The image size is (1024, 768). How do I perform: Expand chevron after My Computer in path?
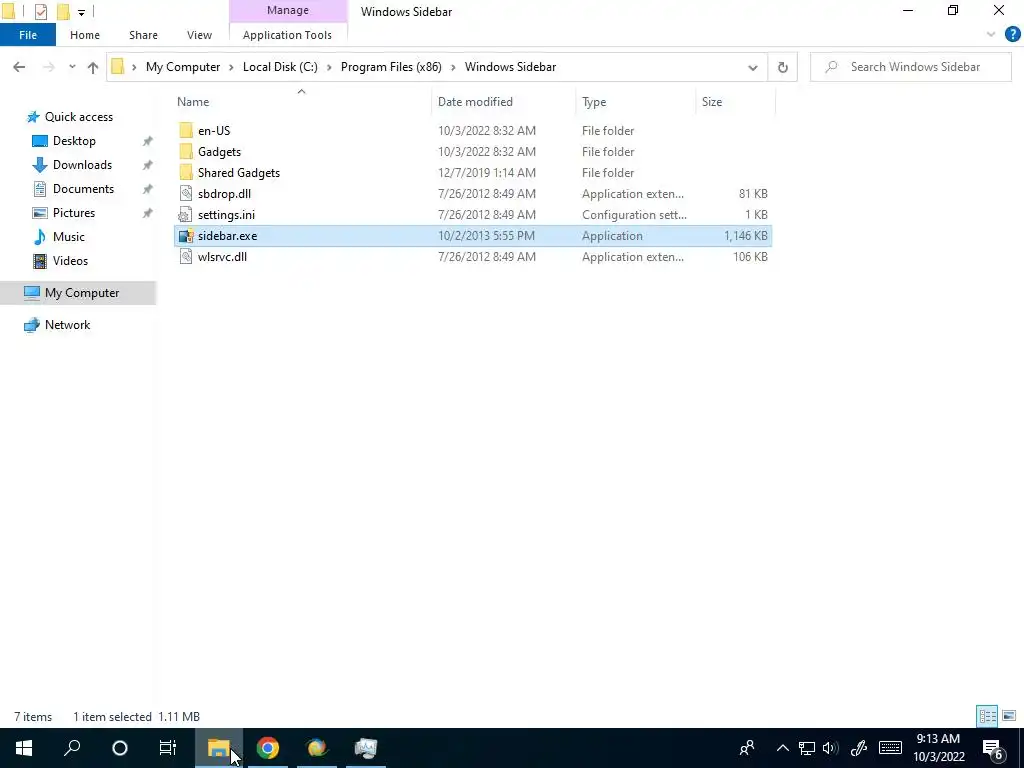click(231, 67)
